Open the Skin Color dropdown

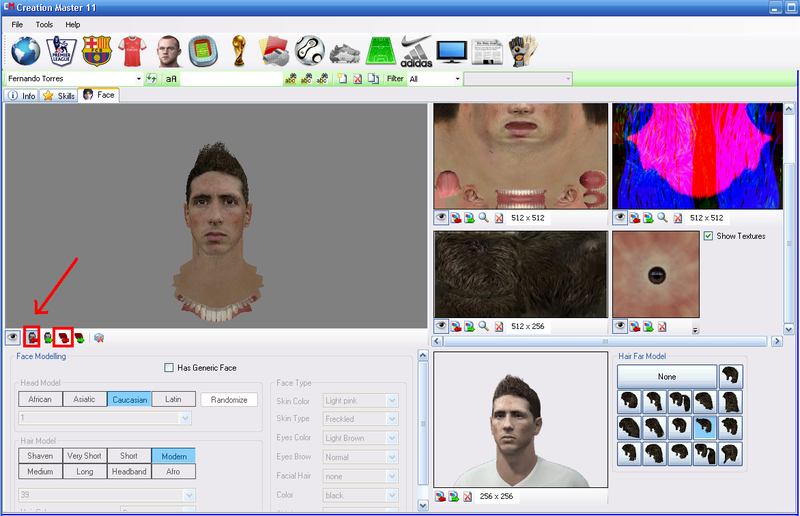click(391, 400)
